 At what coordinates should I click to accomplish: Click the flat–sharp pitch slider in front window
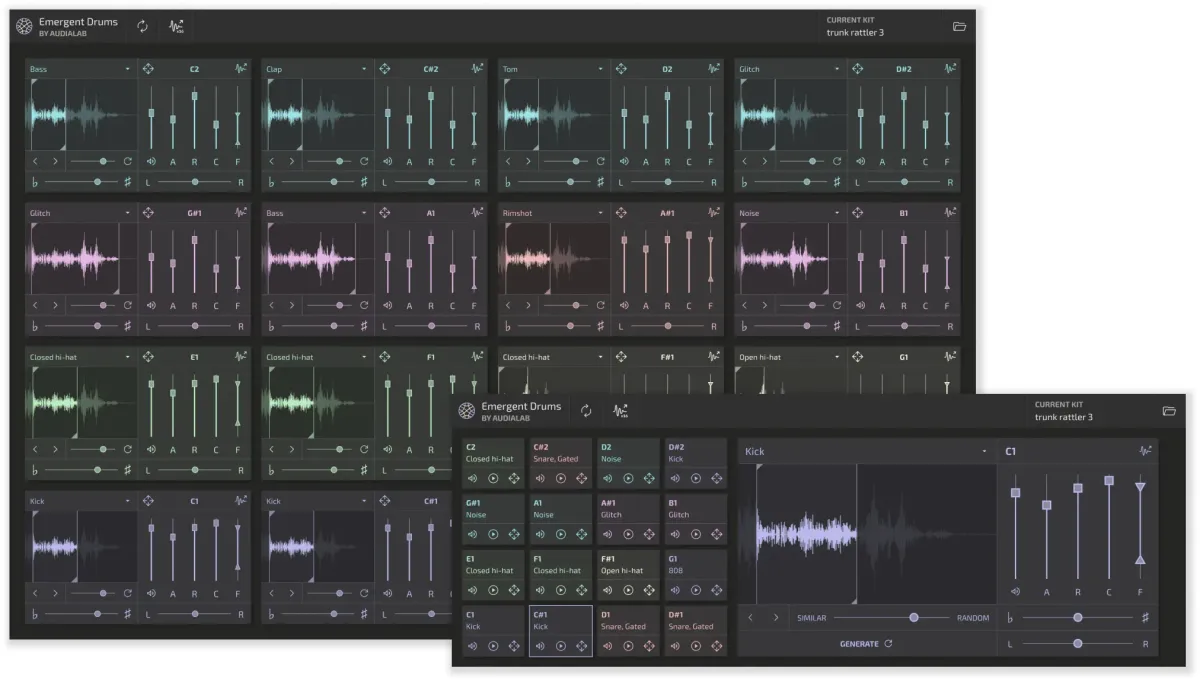tap(1078, 617)
